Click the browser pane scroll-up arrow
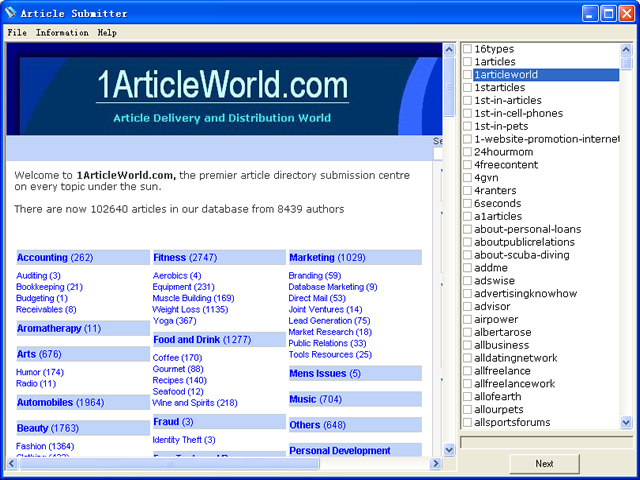This screenshot has width=640, height=480. click(x=449, y=50)
